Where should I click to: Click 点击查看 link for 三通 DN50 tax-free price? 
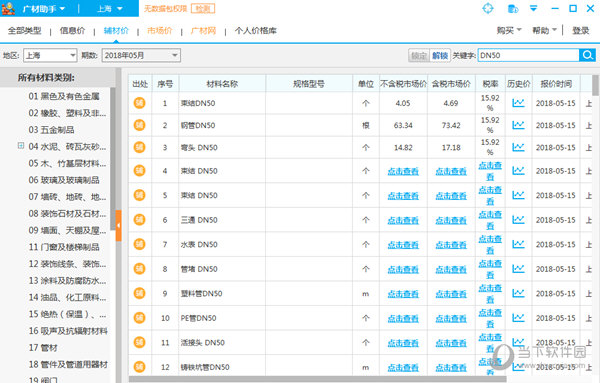pos(403,220)
